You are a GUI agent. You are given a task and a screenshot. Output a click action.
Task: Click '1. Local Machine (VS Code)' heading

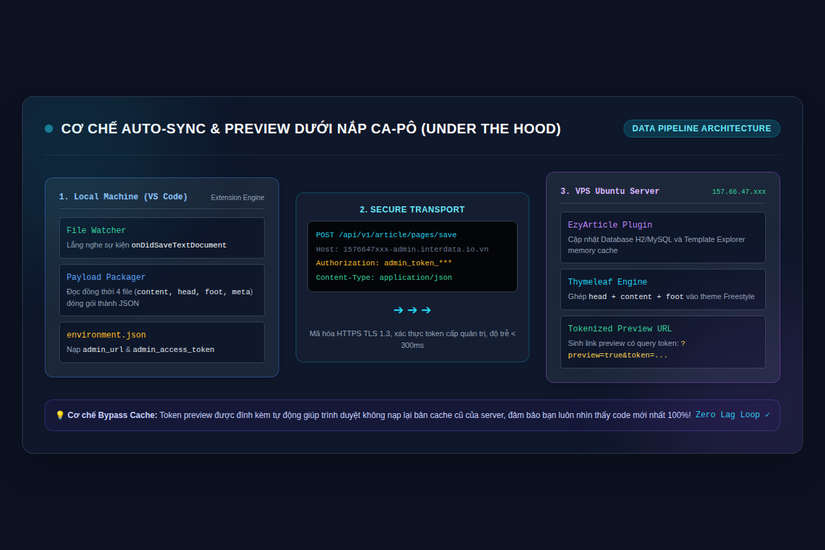click(x=123, y=197)
